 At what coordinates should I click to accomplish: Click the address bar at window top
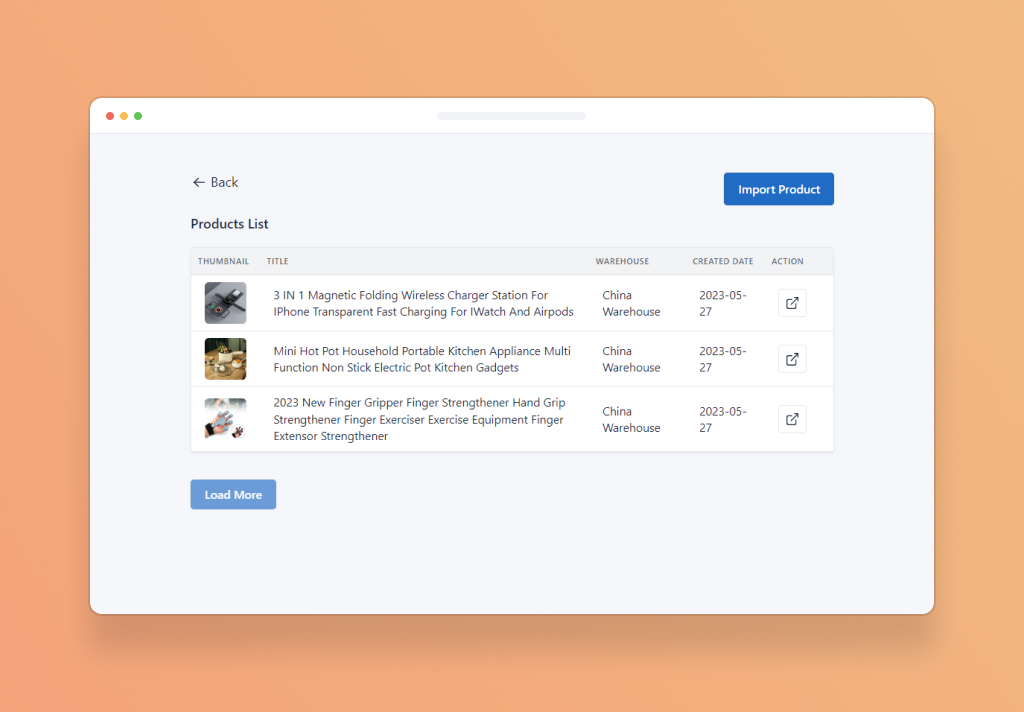(x=511, y=116)
